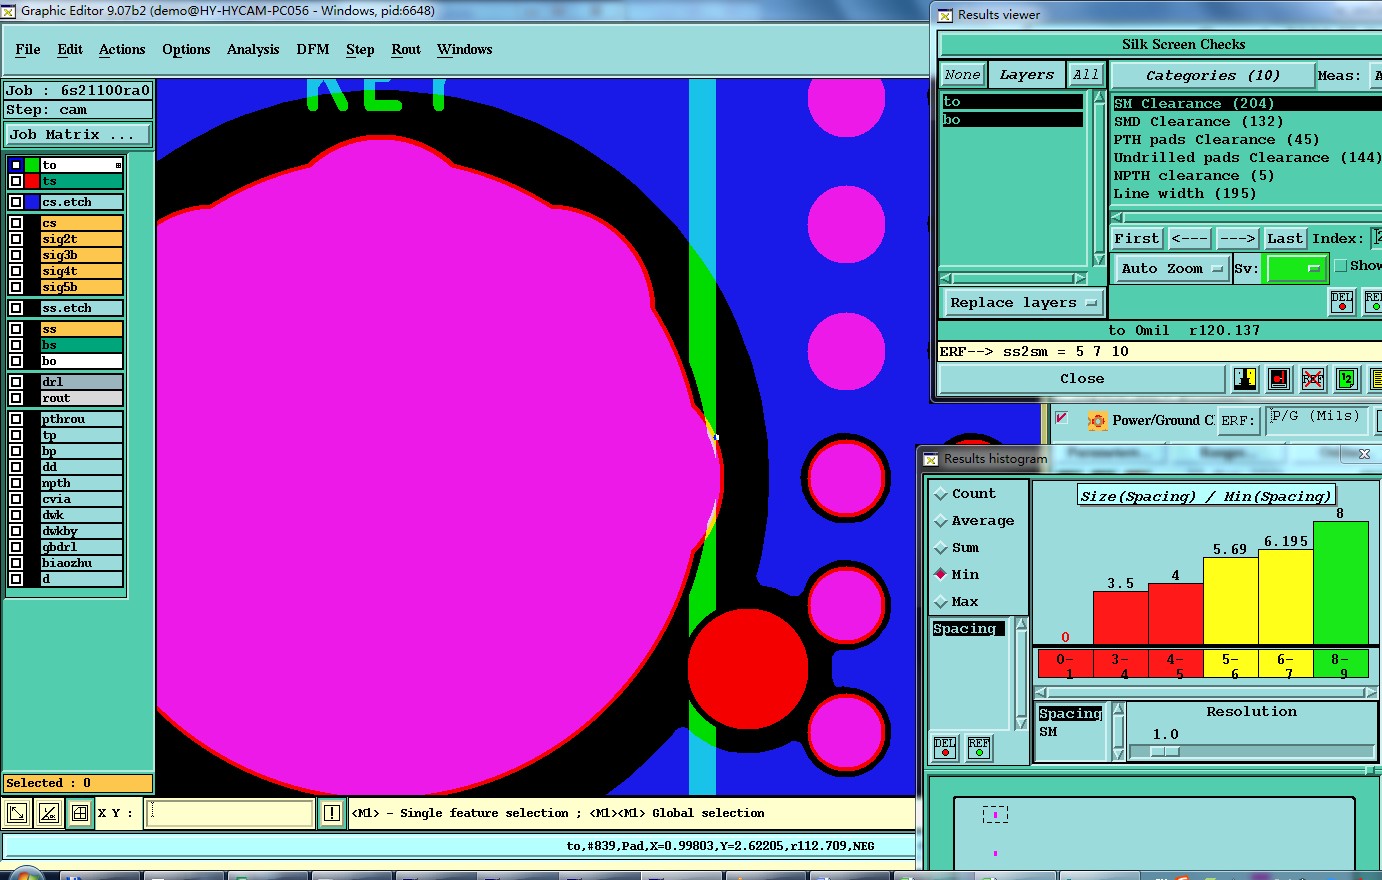Click the green numbered page icon
1382x880 pixels.
click(x=1346, y=378)
